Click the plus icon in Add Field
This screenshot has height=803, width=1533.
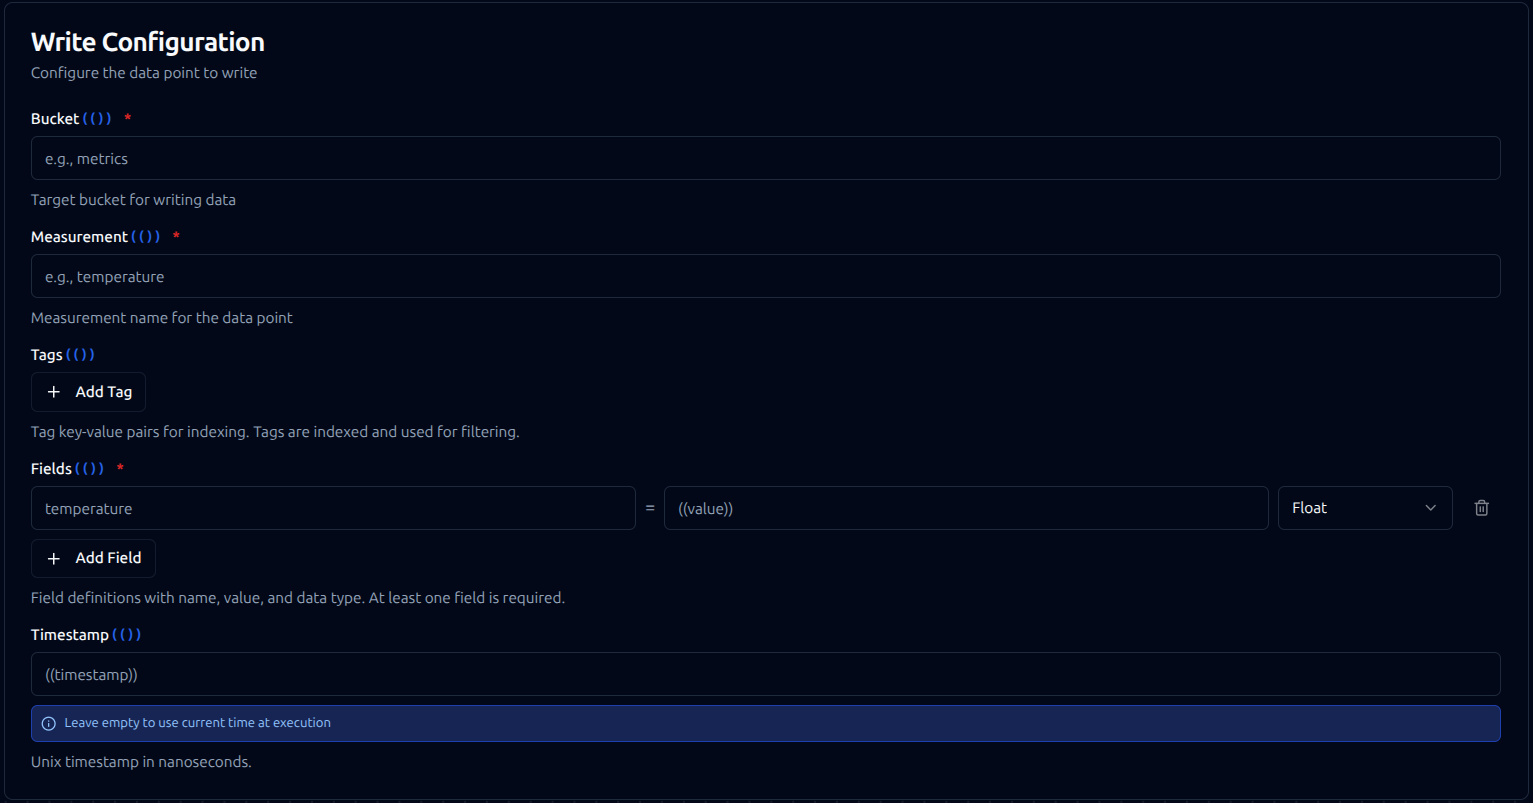54,558
